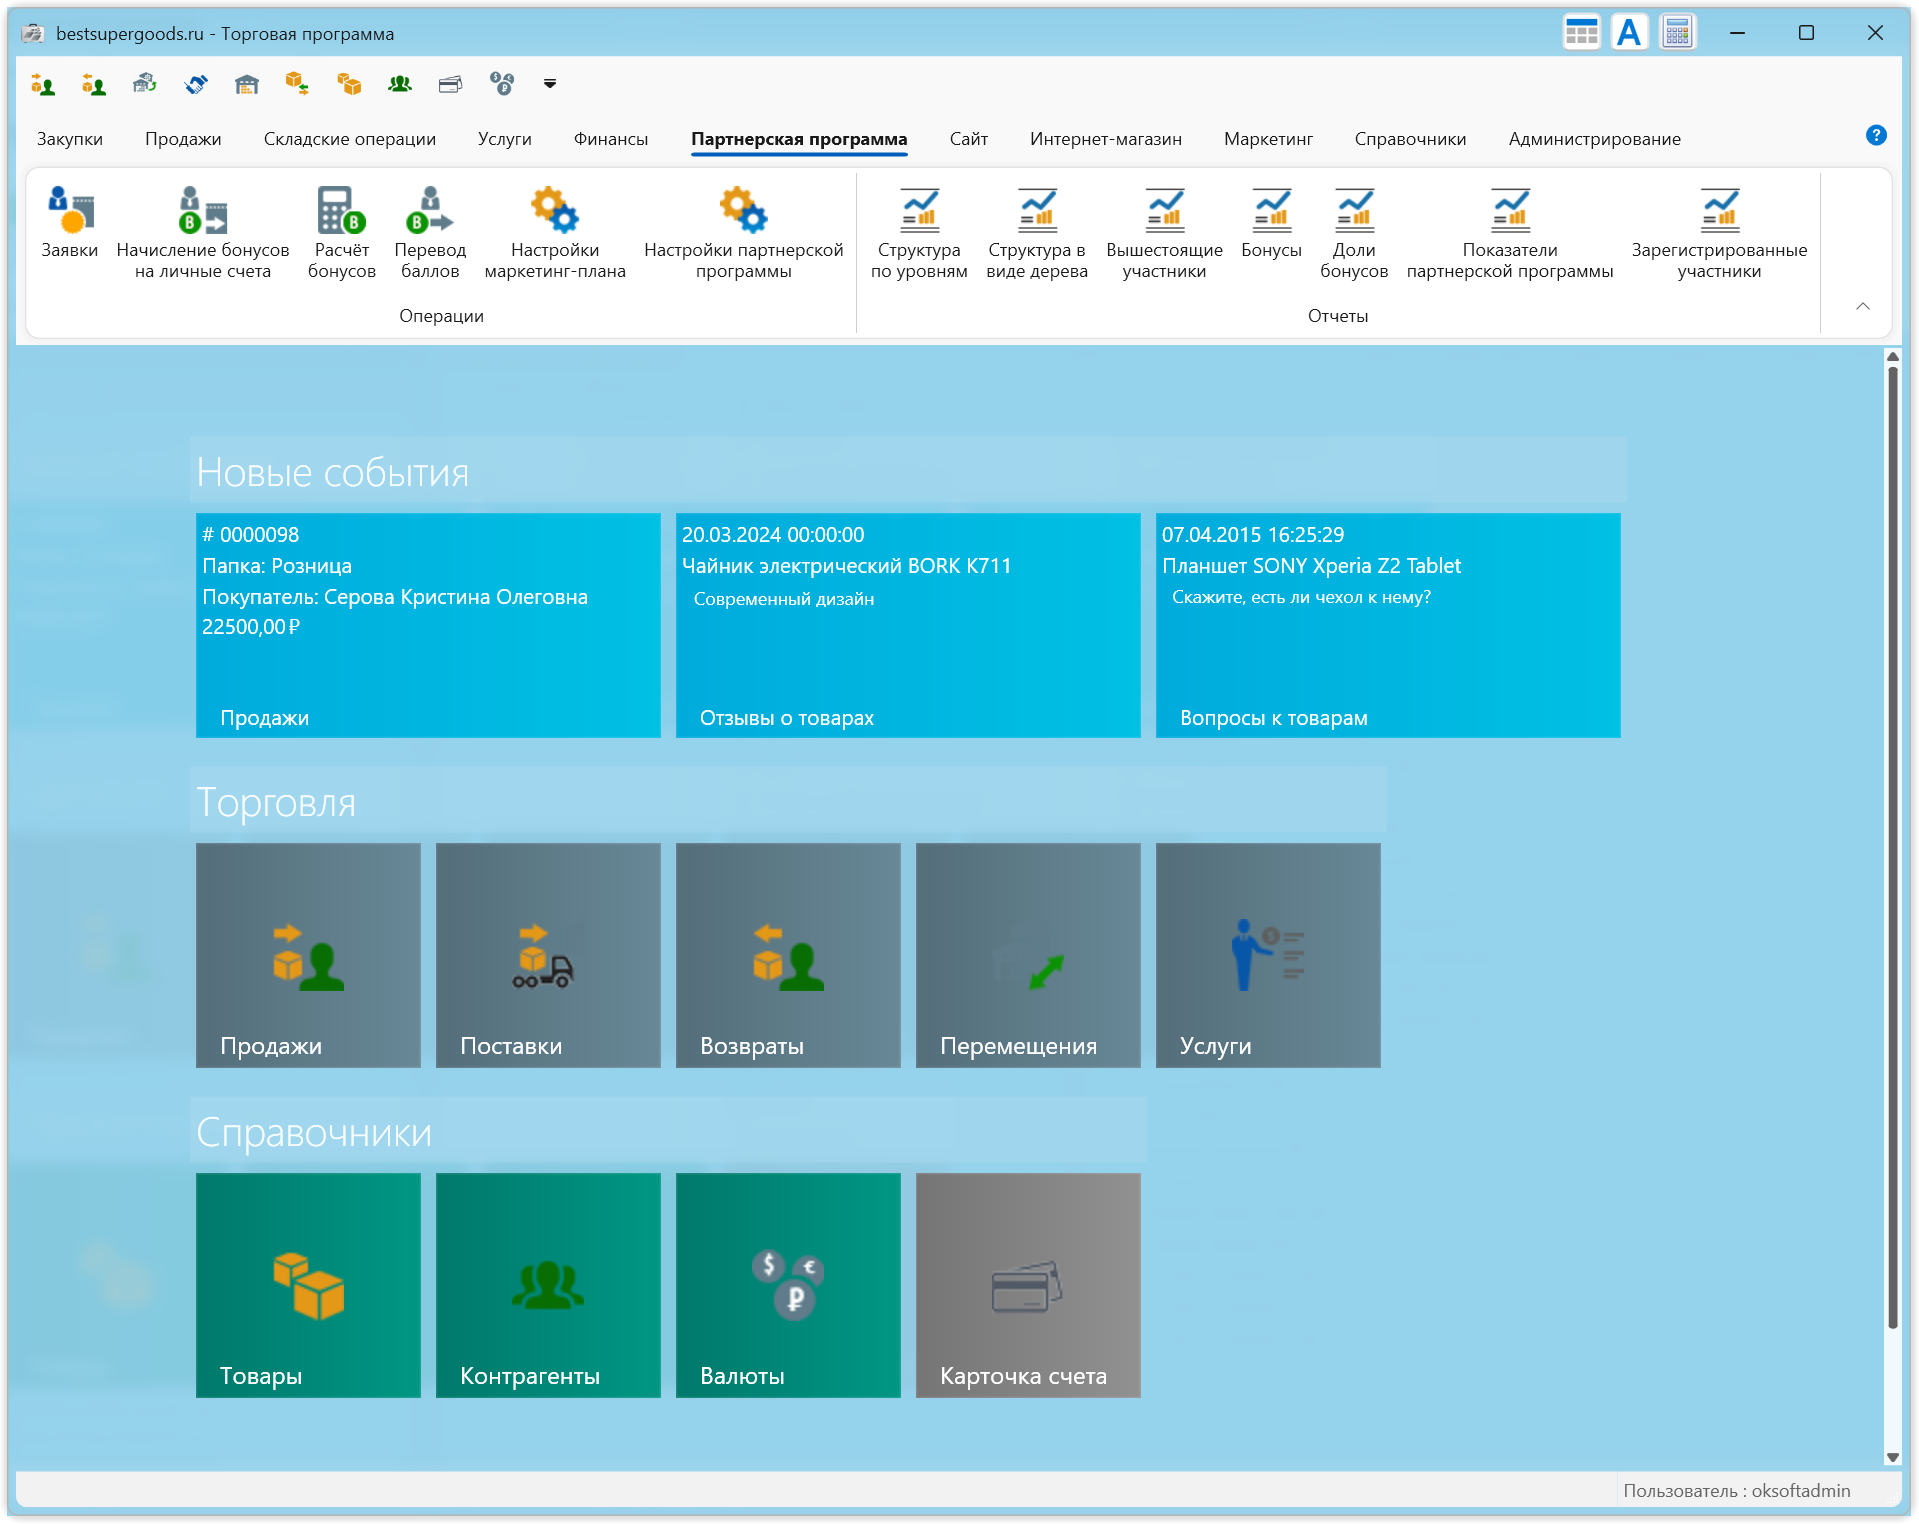Click the calculator icon in title bar
1919x1524 pixels.
tap(1677, 33)
